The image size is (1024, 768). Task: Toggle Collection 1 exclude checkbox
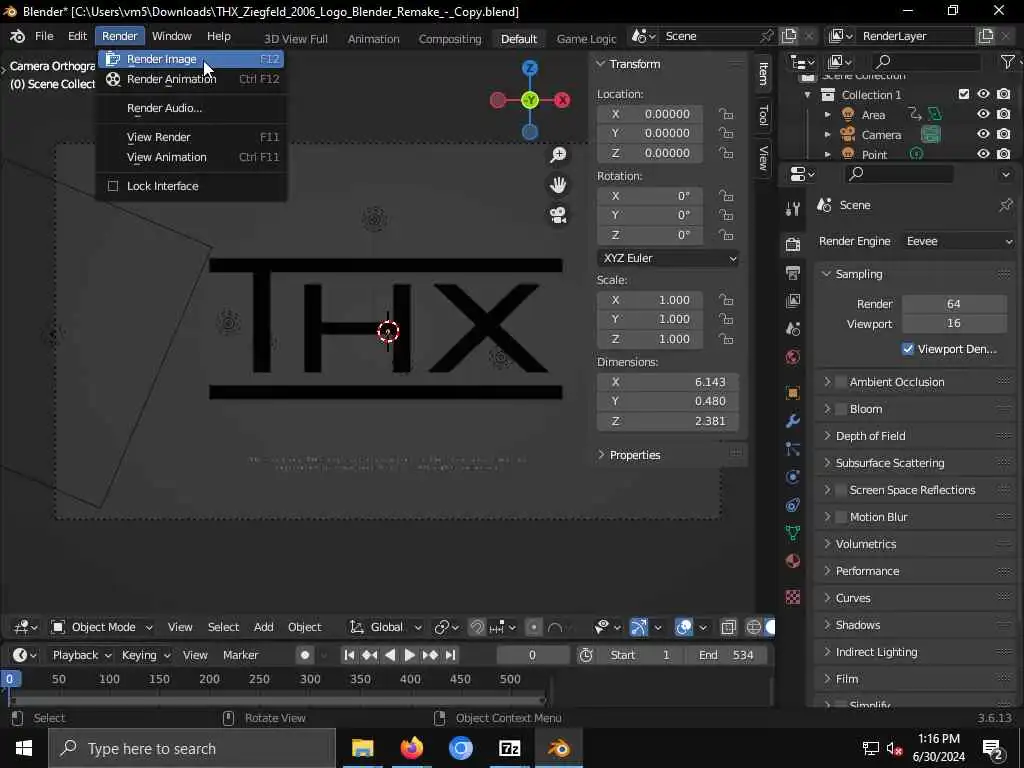(963, 94)
